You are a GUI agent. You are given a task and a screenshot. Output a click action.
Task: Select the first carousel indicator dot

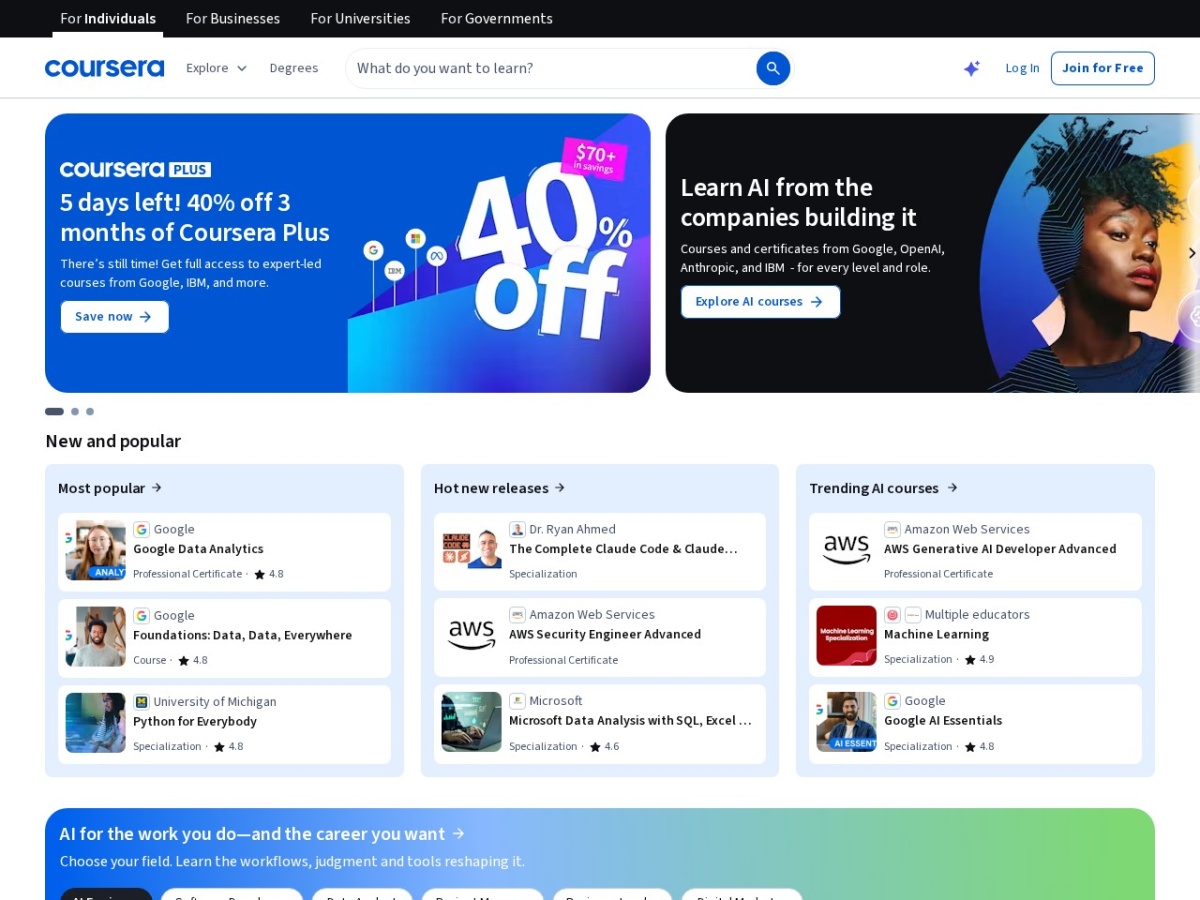[x=54, y=411]
